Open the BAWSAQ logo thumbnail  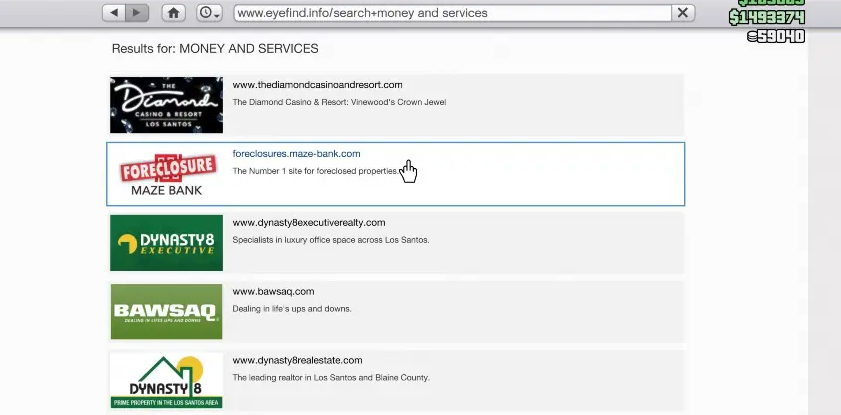point(166,312)
